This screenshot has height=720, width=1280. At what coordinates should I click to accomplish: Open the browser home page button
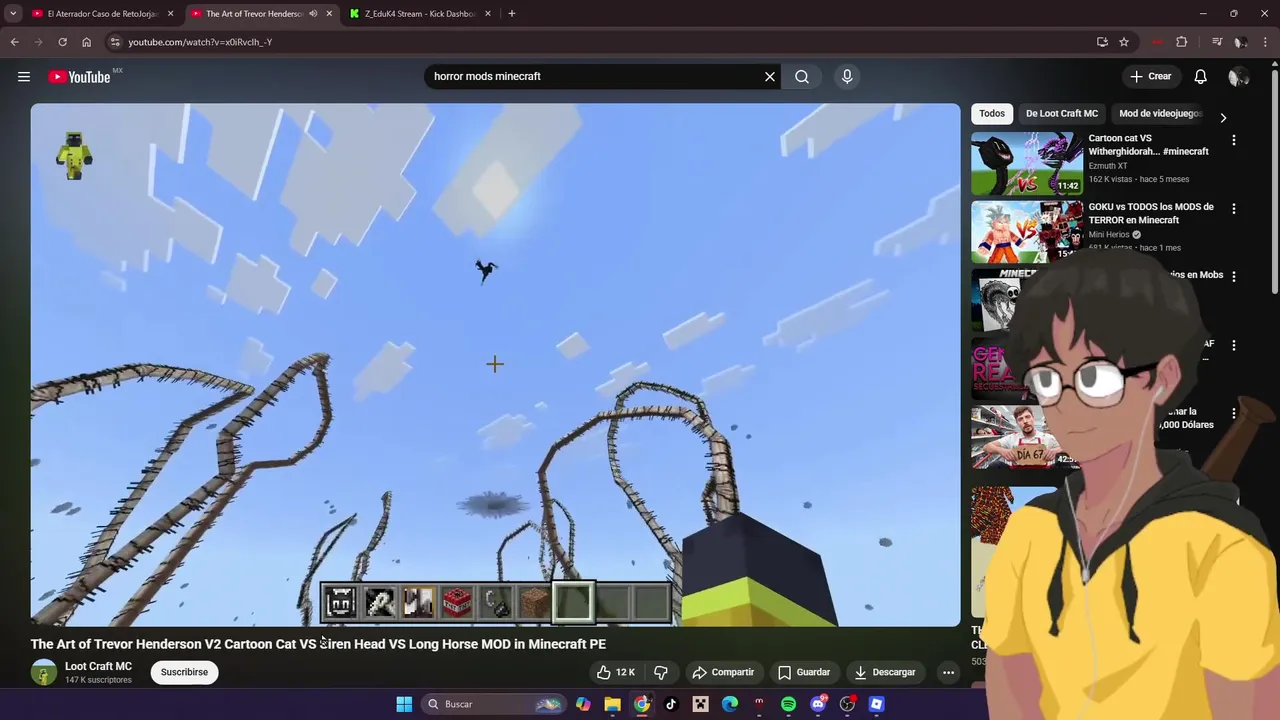[x=86, y=42]
